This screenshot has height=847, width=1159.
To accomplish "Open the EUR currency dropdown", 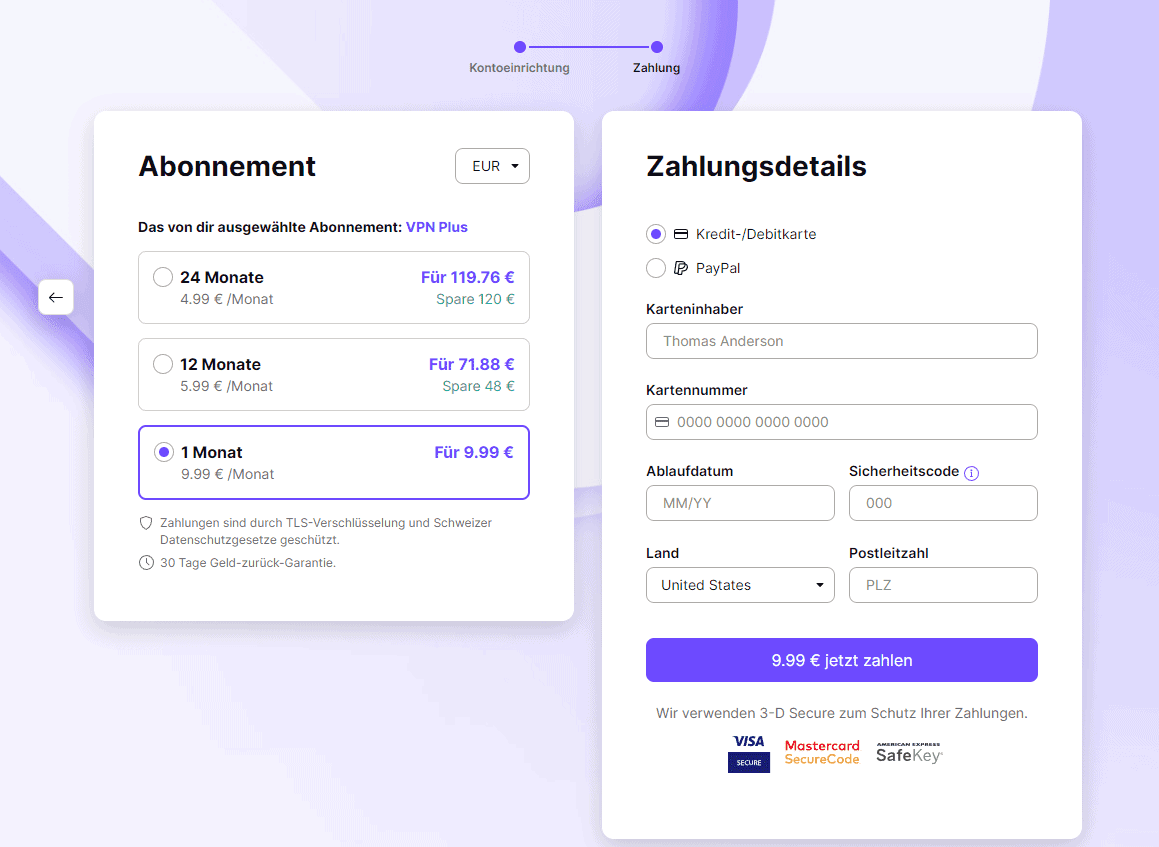I will [x=492, y=166].
